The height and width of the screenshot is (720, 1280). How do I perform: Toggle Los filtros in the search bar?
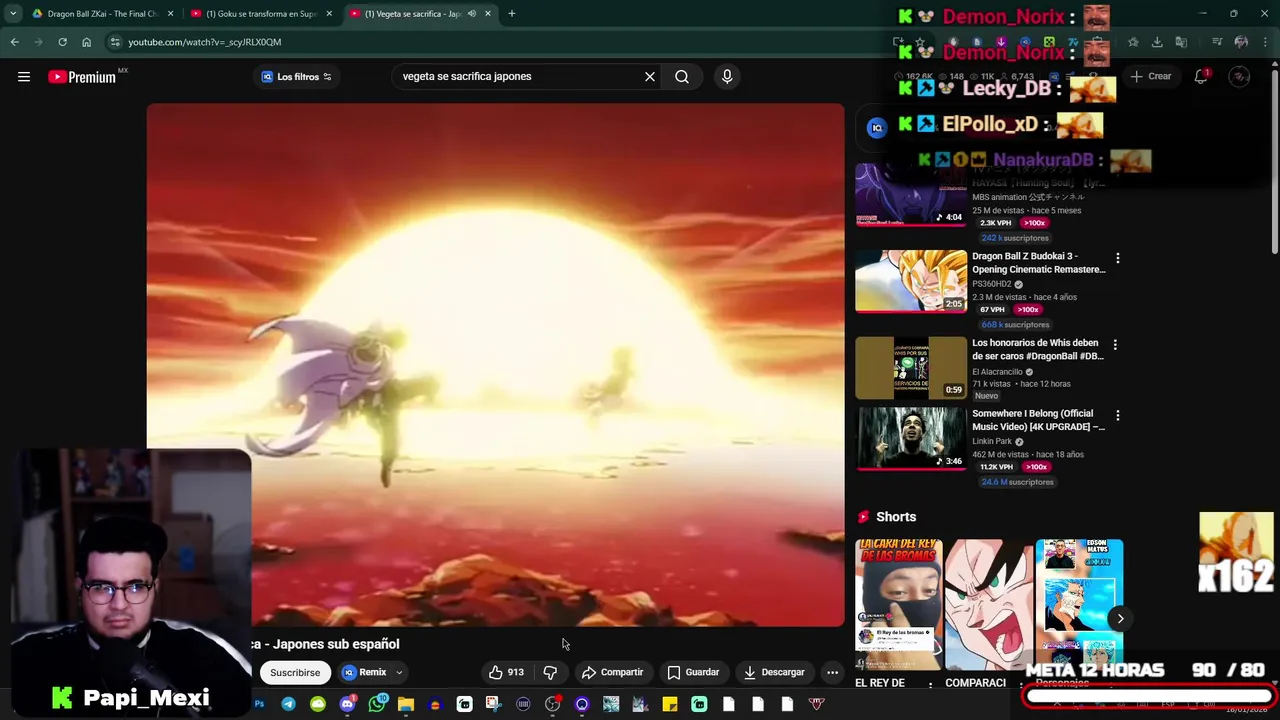pos(296,77)
